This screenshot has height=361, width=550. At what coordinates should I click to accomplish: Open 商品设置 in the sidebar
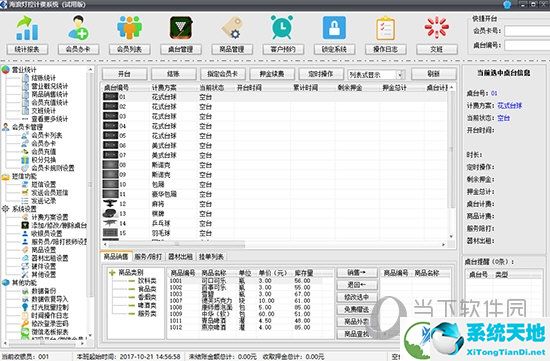point(43,250)
